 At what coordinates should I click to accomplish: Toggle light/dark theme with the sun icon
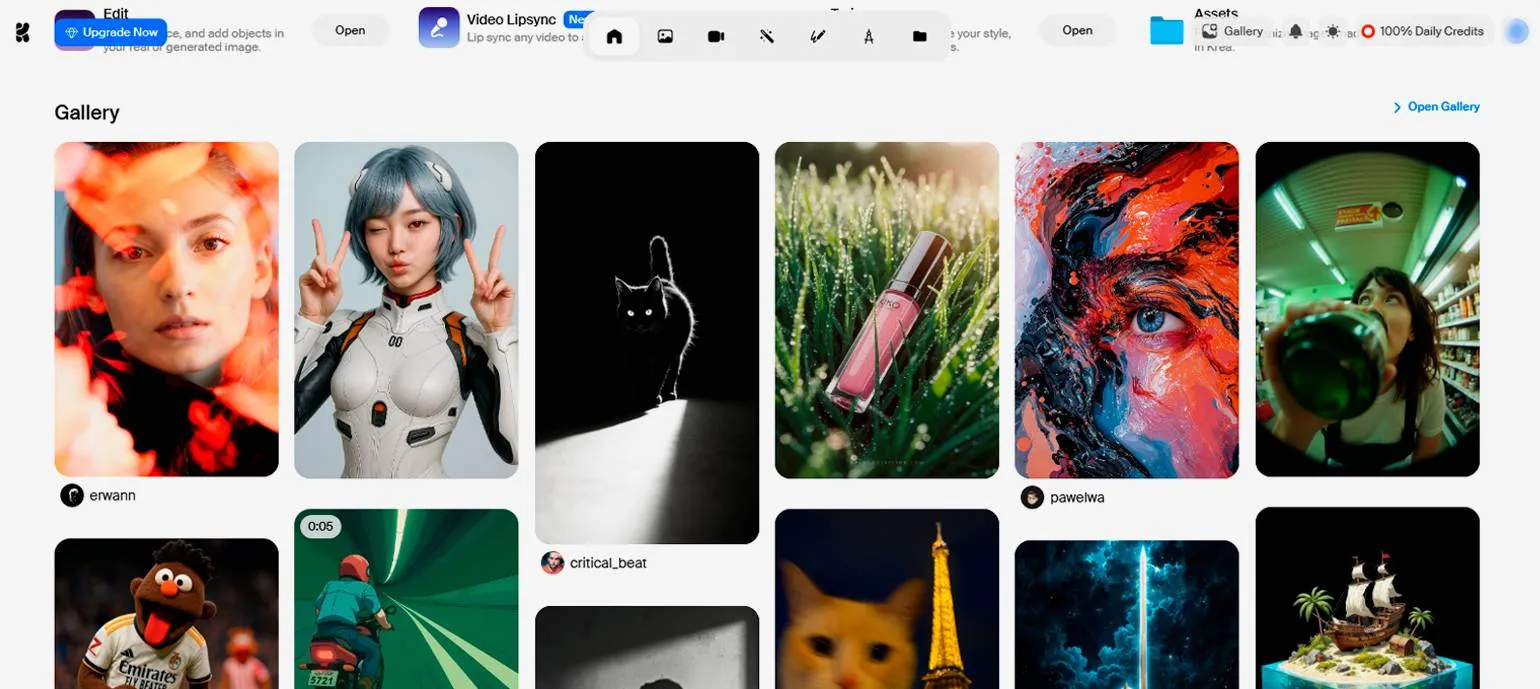pos(1333,32)
